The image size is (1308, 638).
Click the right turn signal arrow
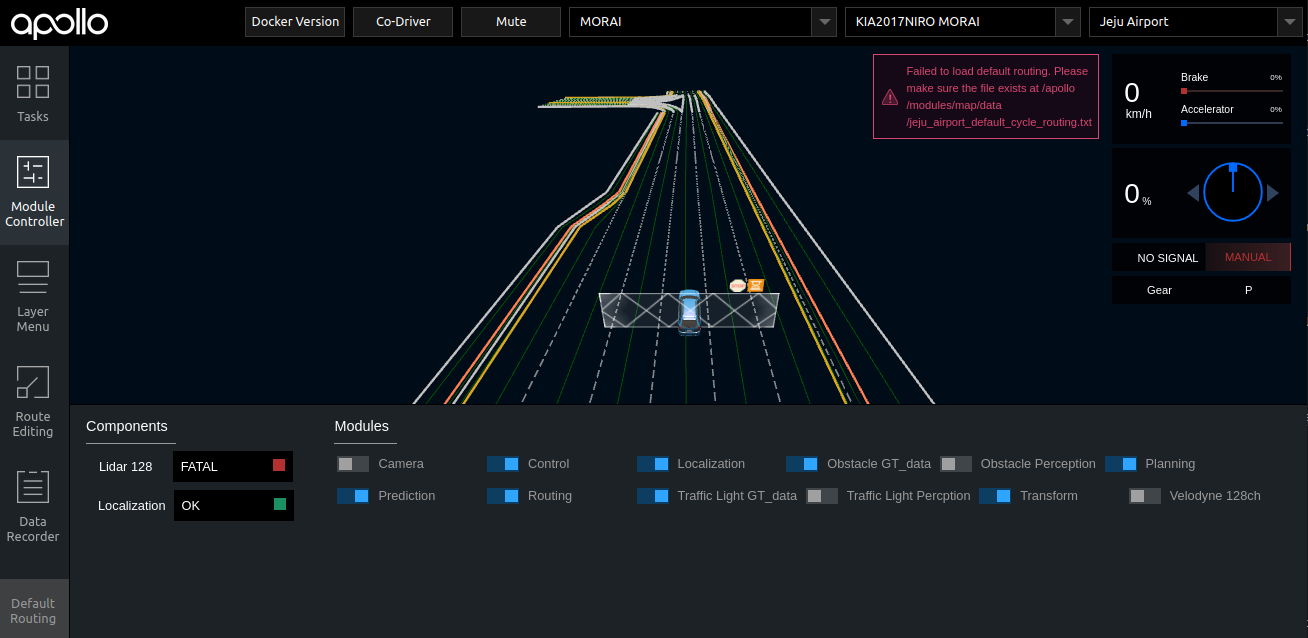click(x=1273, y=193)
